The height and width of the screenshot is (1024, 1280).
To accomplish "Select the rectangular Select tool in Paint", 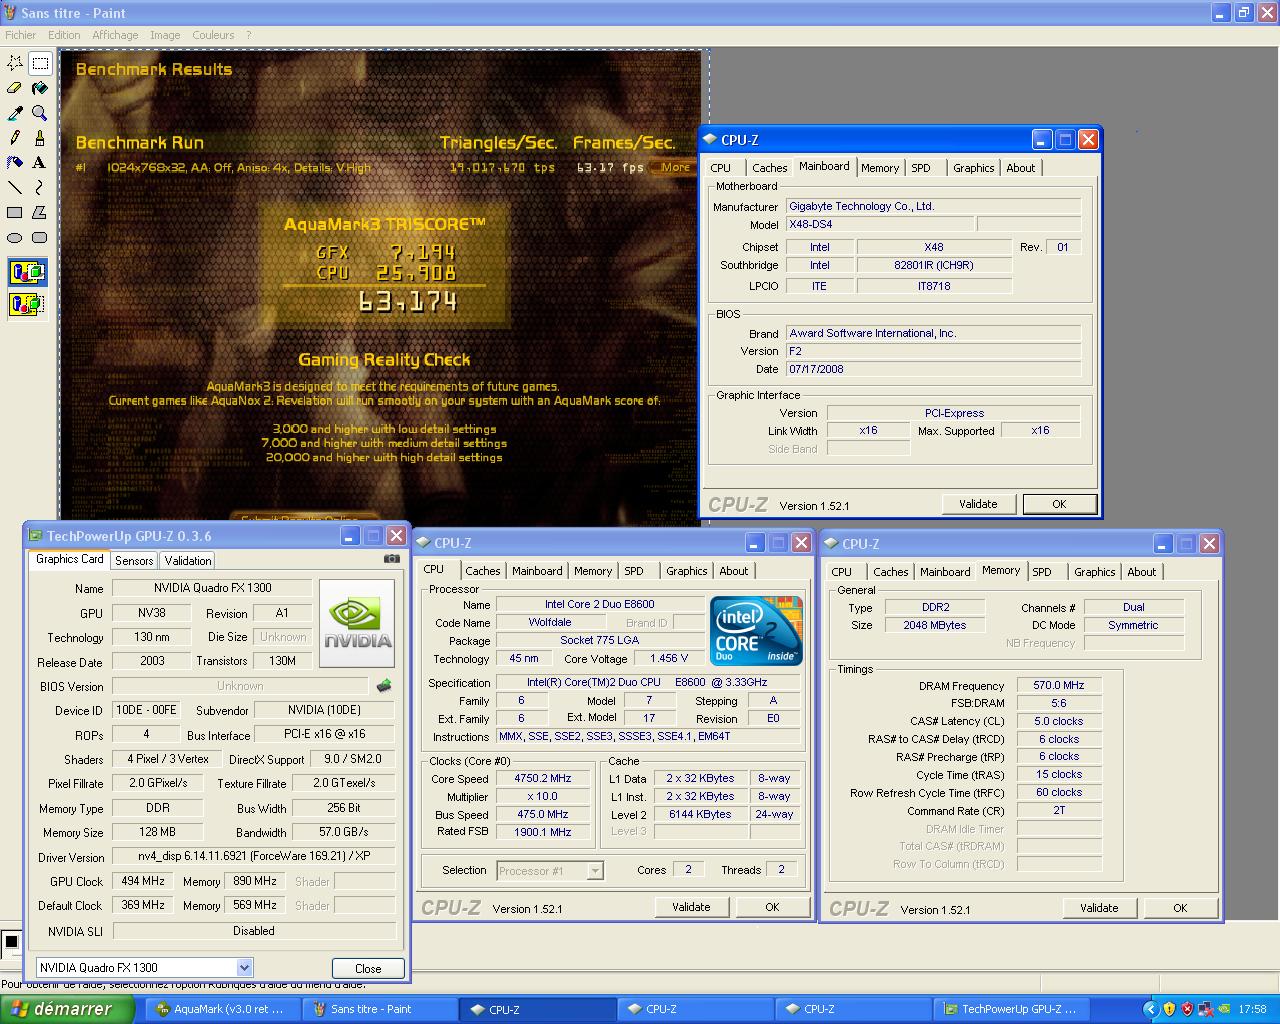I will pyautogui.click(x=40, y=63).
